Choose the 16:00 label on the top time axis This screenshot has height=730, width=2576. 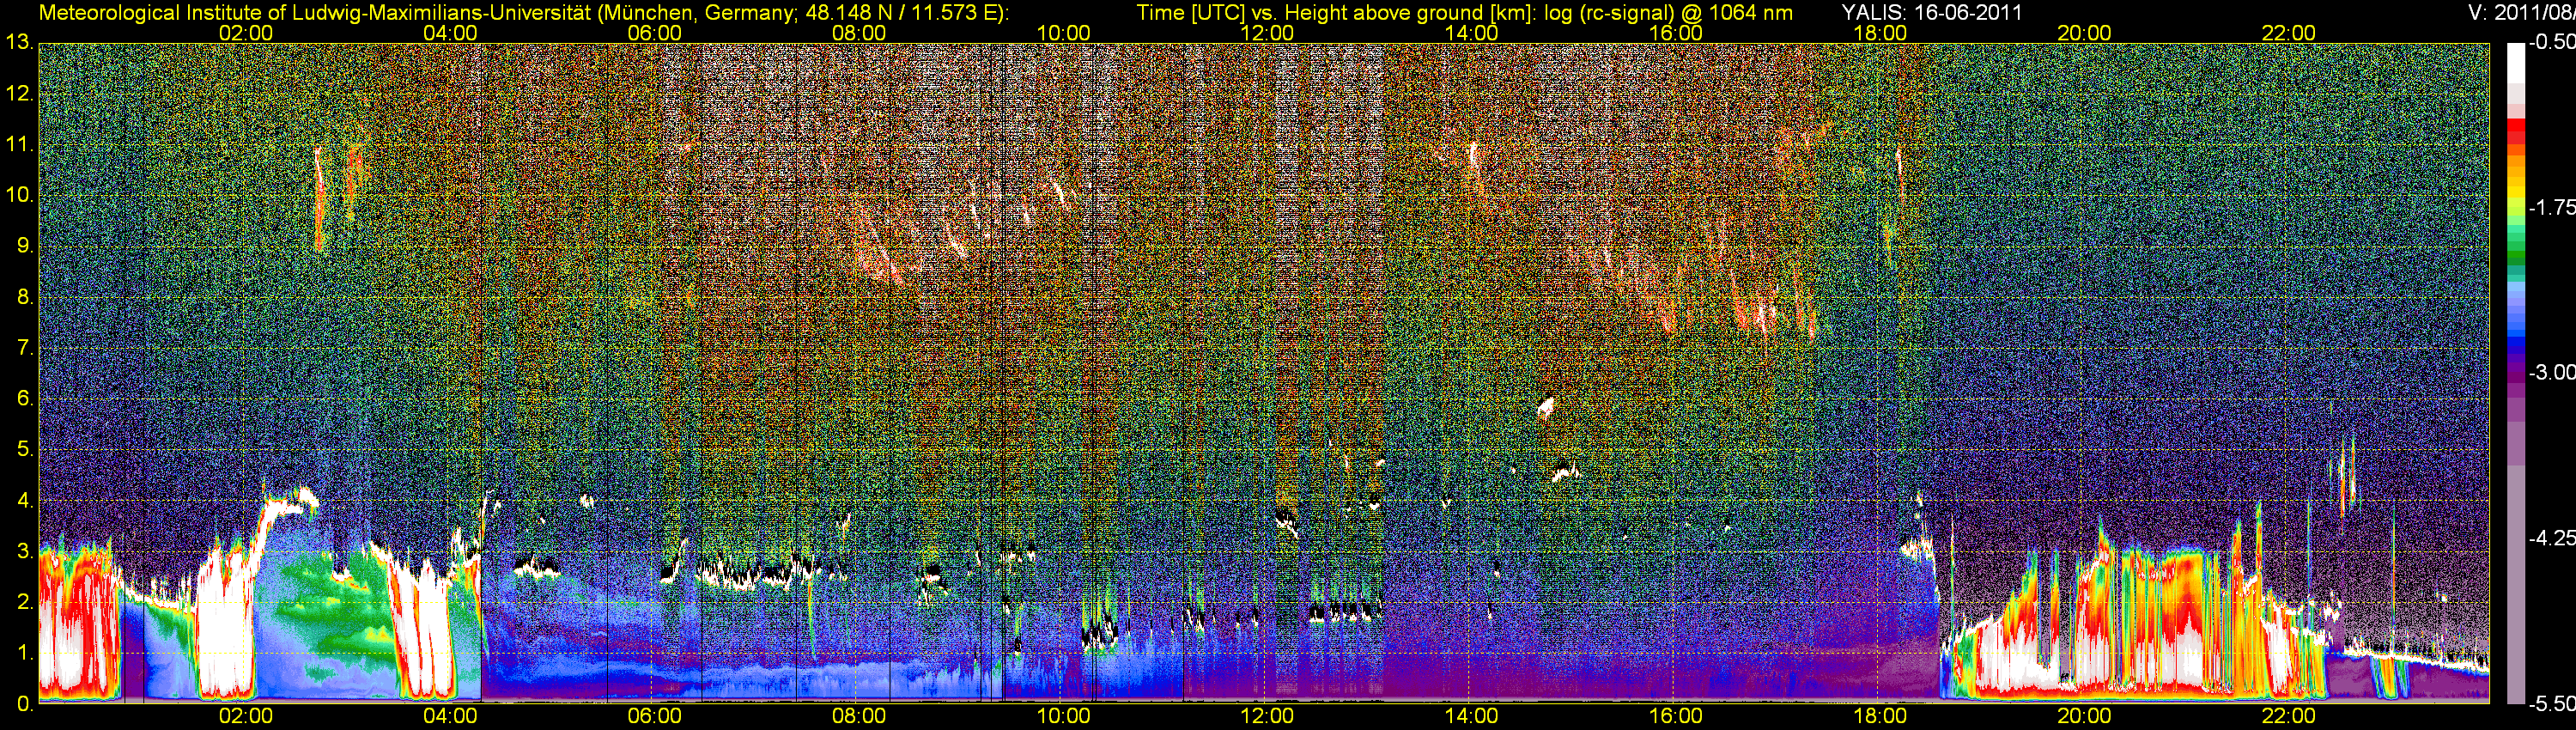(x=1676, y=33)
